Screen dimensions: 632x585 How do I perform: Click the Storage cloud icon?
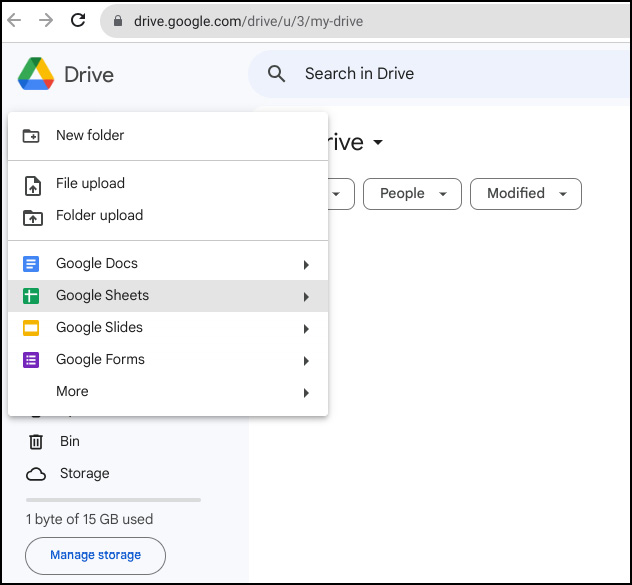point(36,474)
